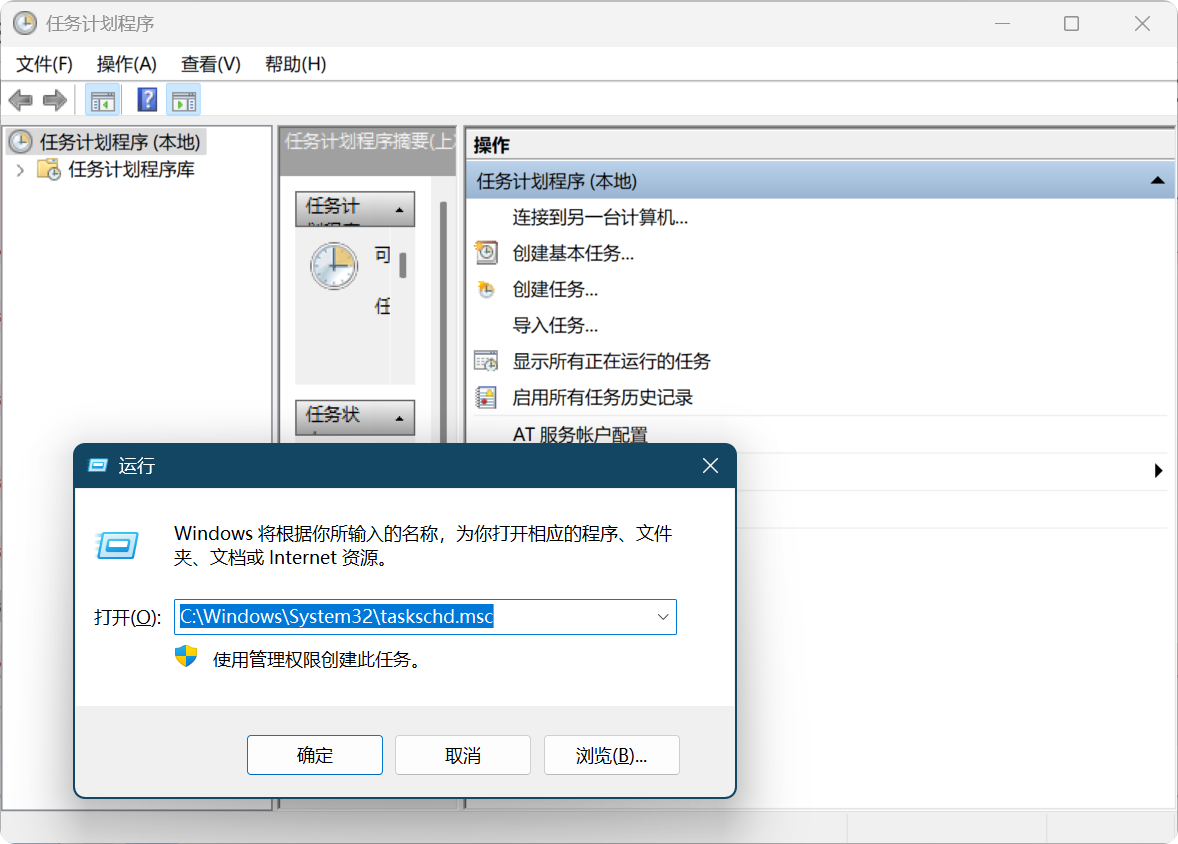Click 创建基本任务... action
1178x844 pixels.
pos(573,253)
